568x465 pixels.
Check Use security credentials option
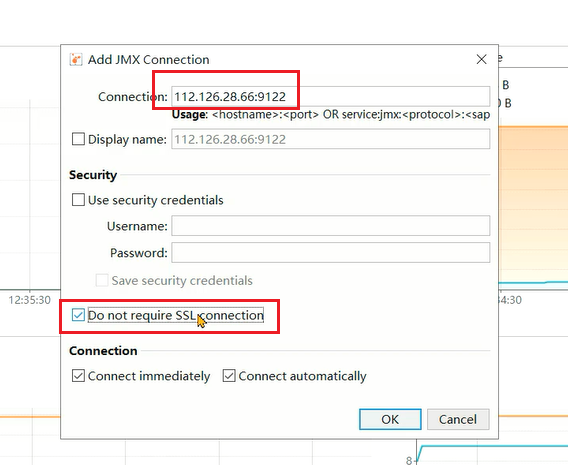coord(78,200)
